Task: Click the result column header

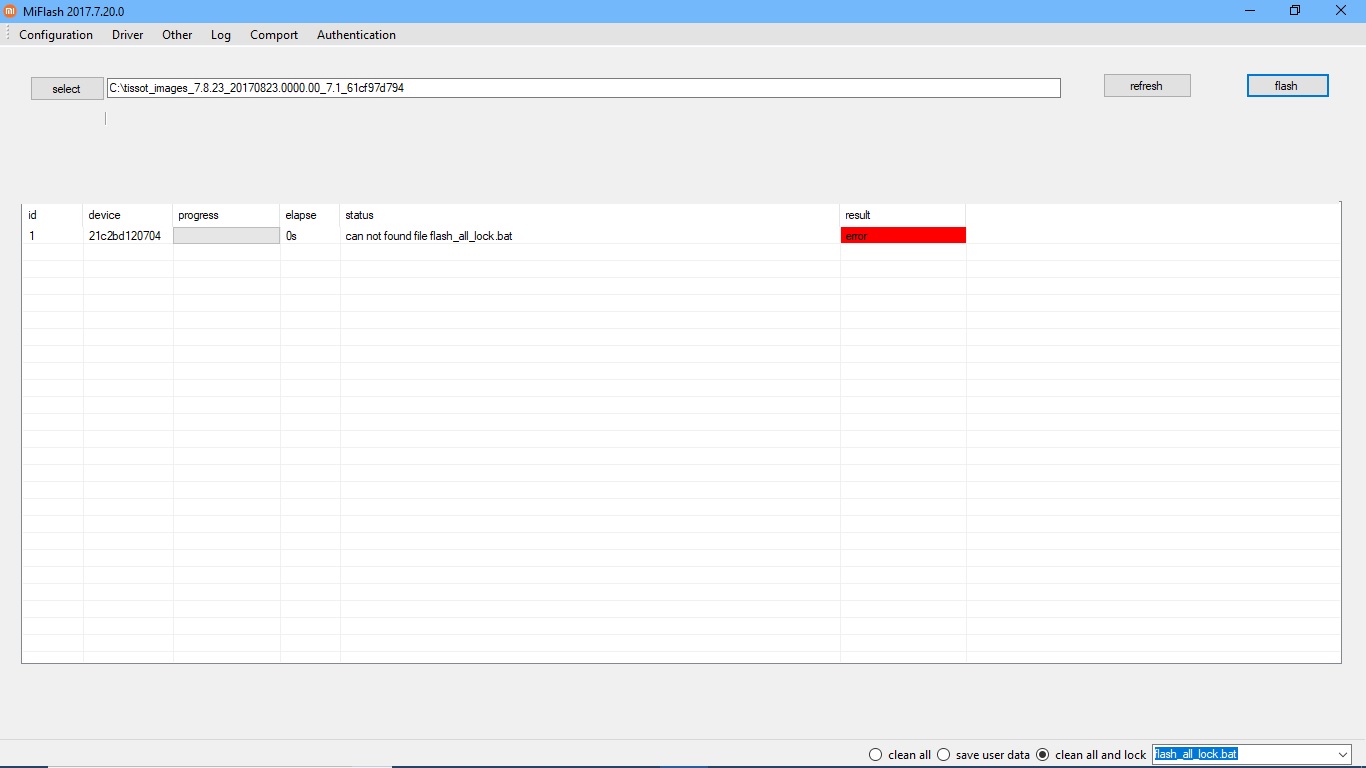Action: [x=903, y=215]
